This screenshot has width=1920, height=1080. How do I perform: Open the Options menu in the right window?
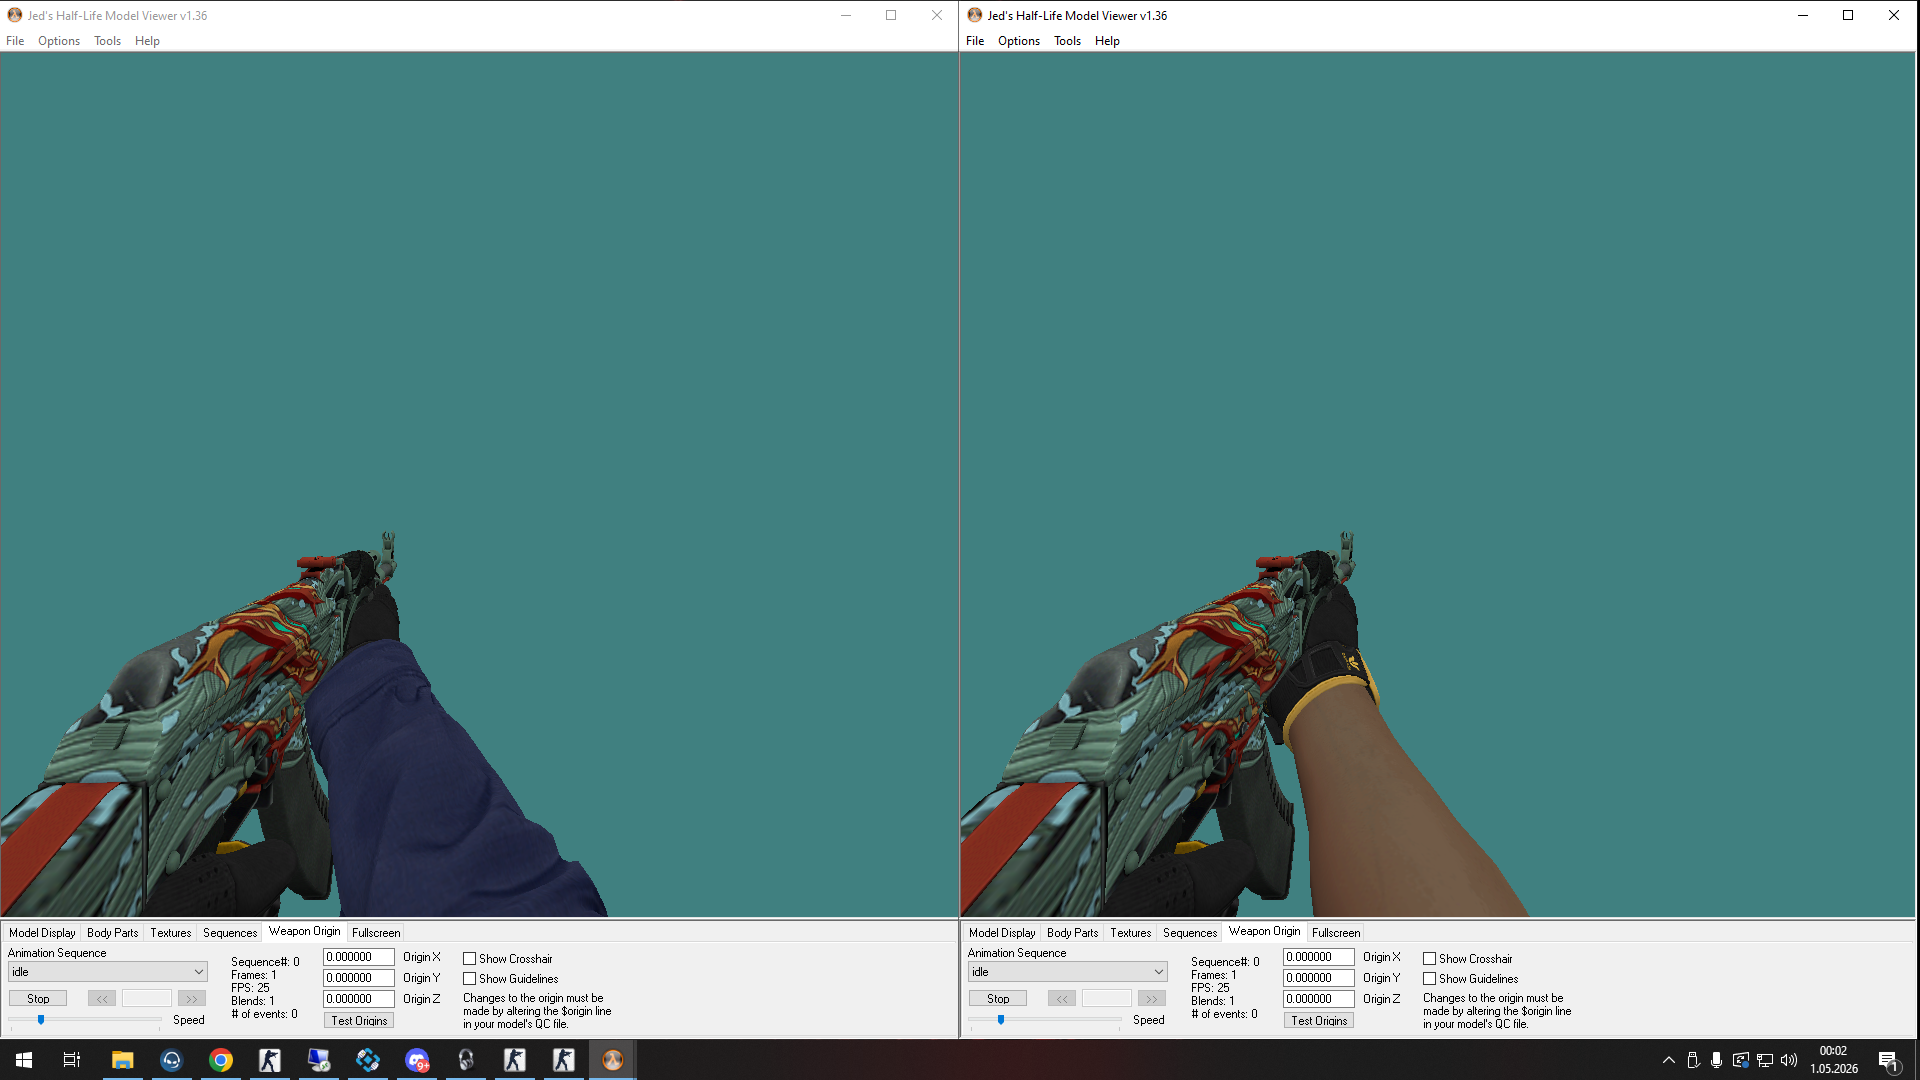coord(1019,41)
